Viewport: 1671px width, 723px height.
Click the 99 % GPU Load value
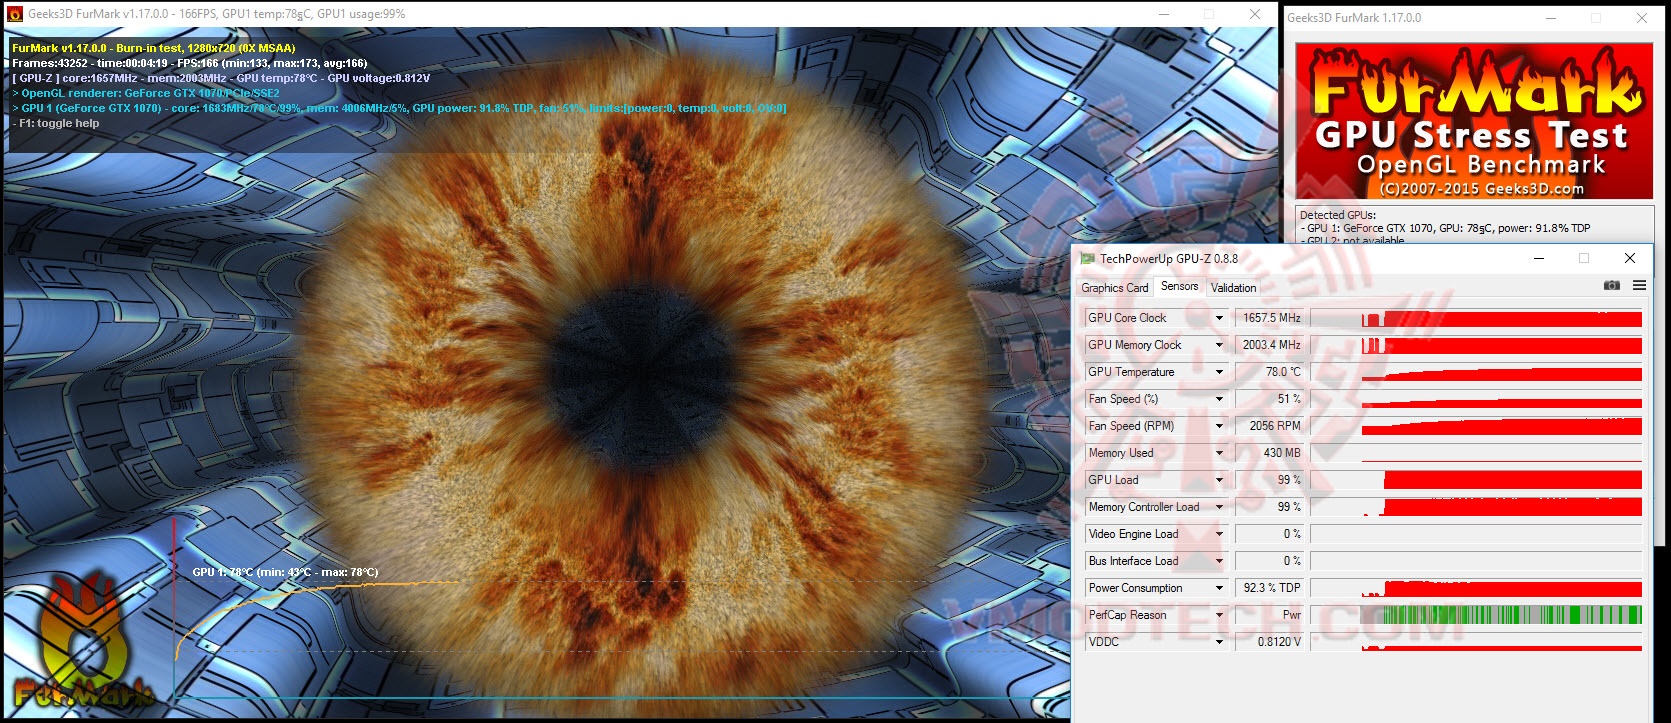[1270, 480]
